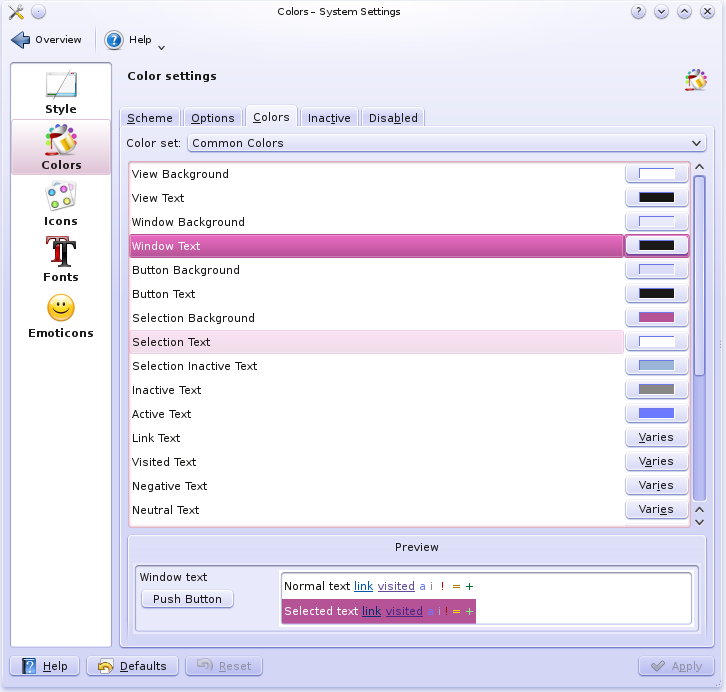726x692 pixels.
Task: Click the Reset button
Action: click(224, 666)
